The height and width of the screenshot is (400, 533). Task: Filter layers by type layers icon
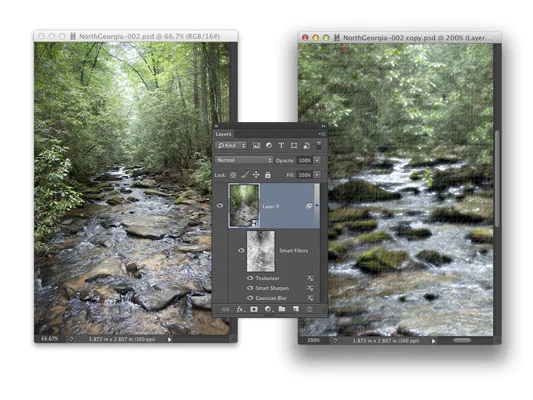pyautogui.click(x=281, y=145)
